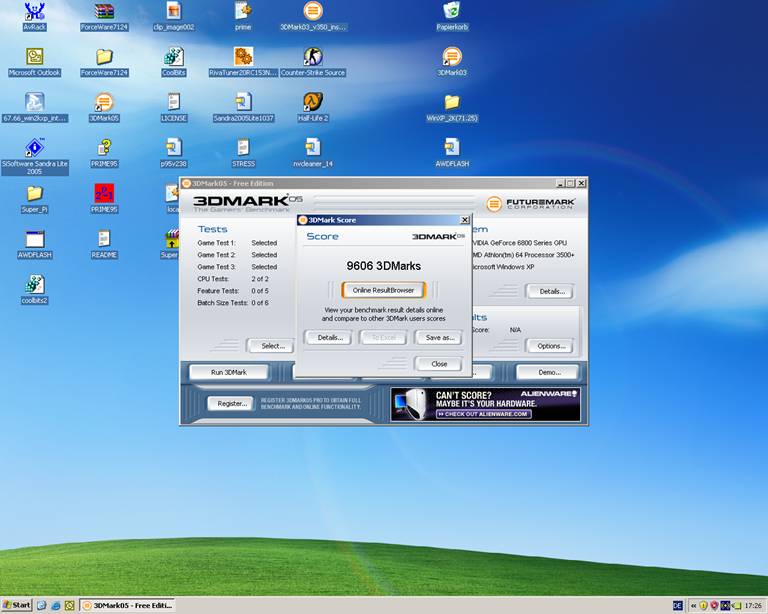
Task: Select the LICENSE text file icon
Action: 174,108
